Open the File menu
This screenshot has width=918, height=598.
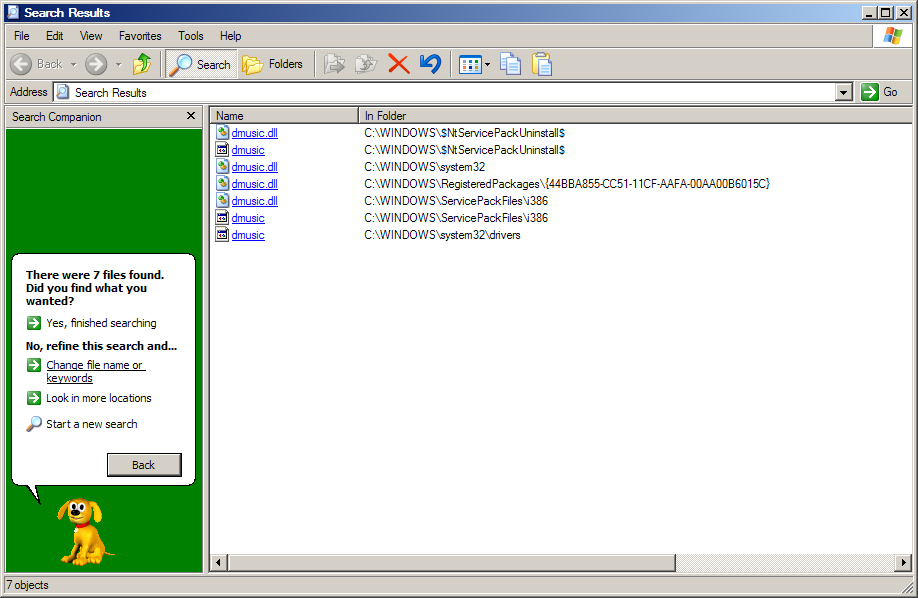[22, 36]
